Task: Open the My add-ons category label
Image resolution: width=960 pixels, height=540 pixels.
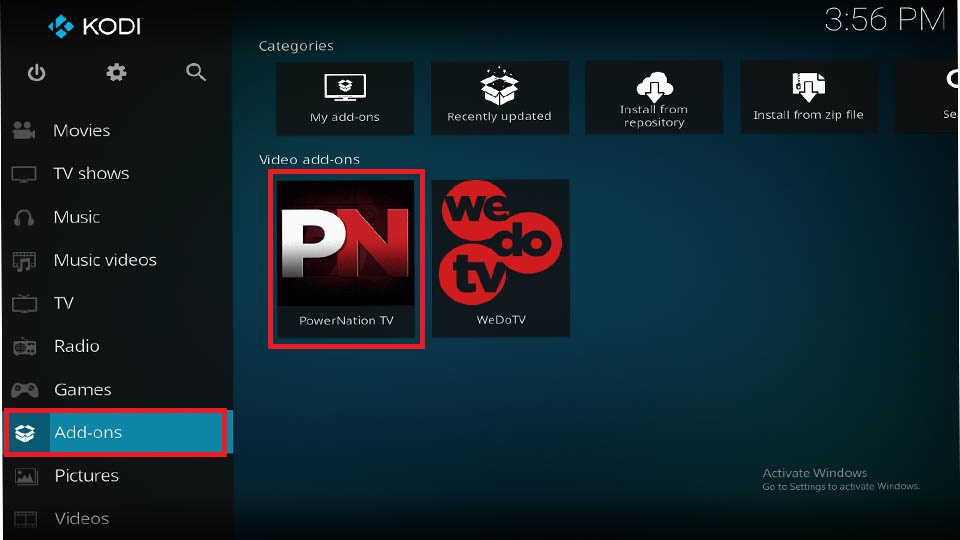Action: point(345,117)
